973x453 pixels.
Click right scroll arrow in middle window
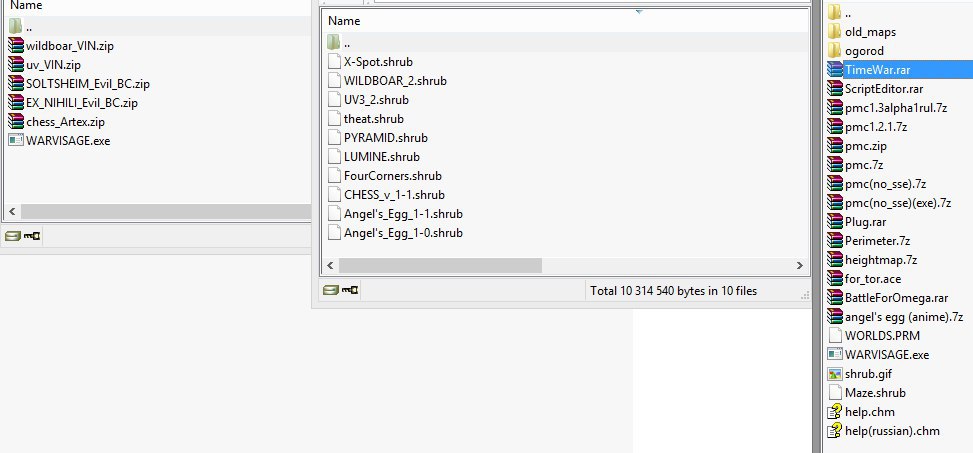[800, 266]
